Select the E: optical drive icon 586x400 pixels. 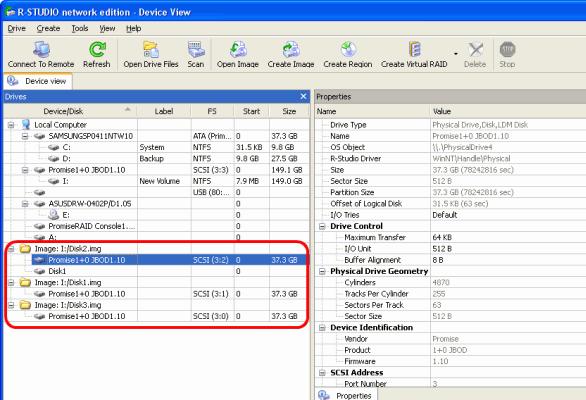point(53,215)
